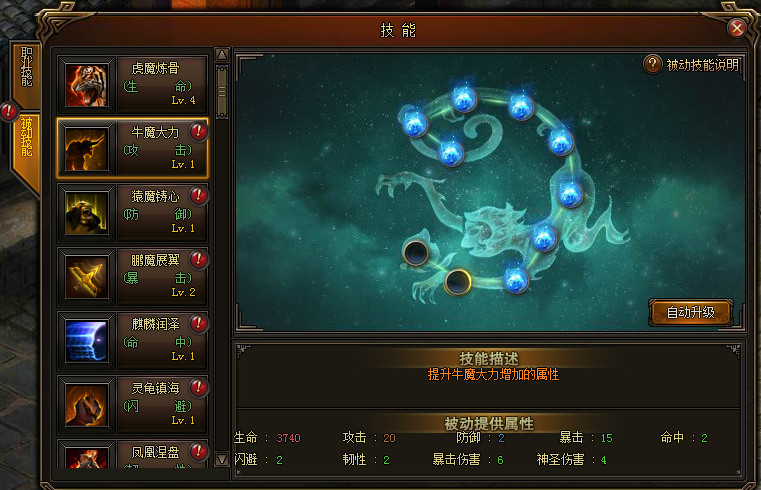Click the skill list scrollbar handle
761x490 pixels.
coord(222,92)
